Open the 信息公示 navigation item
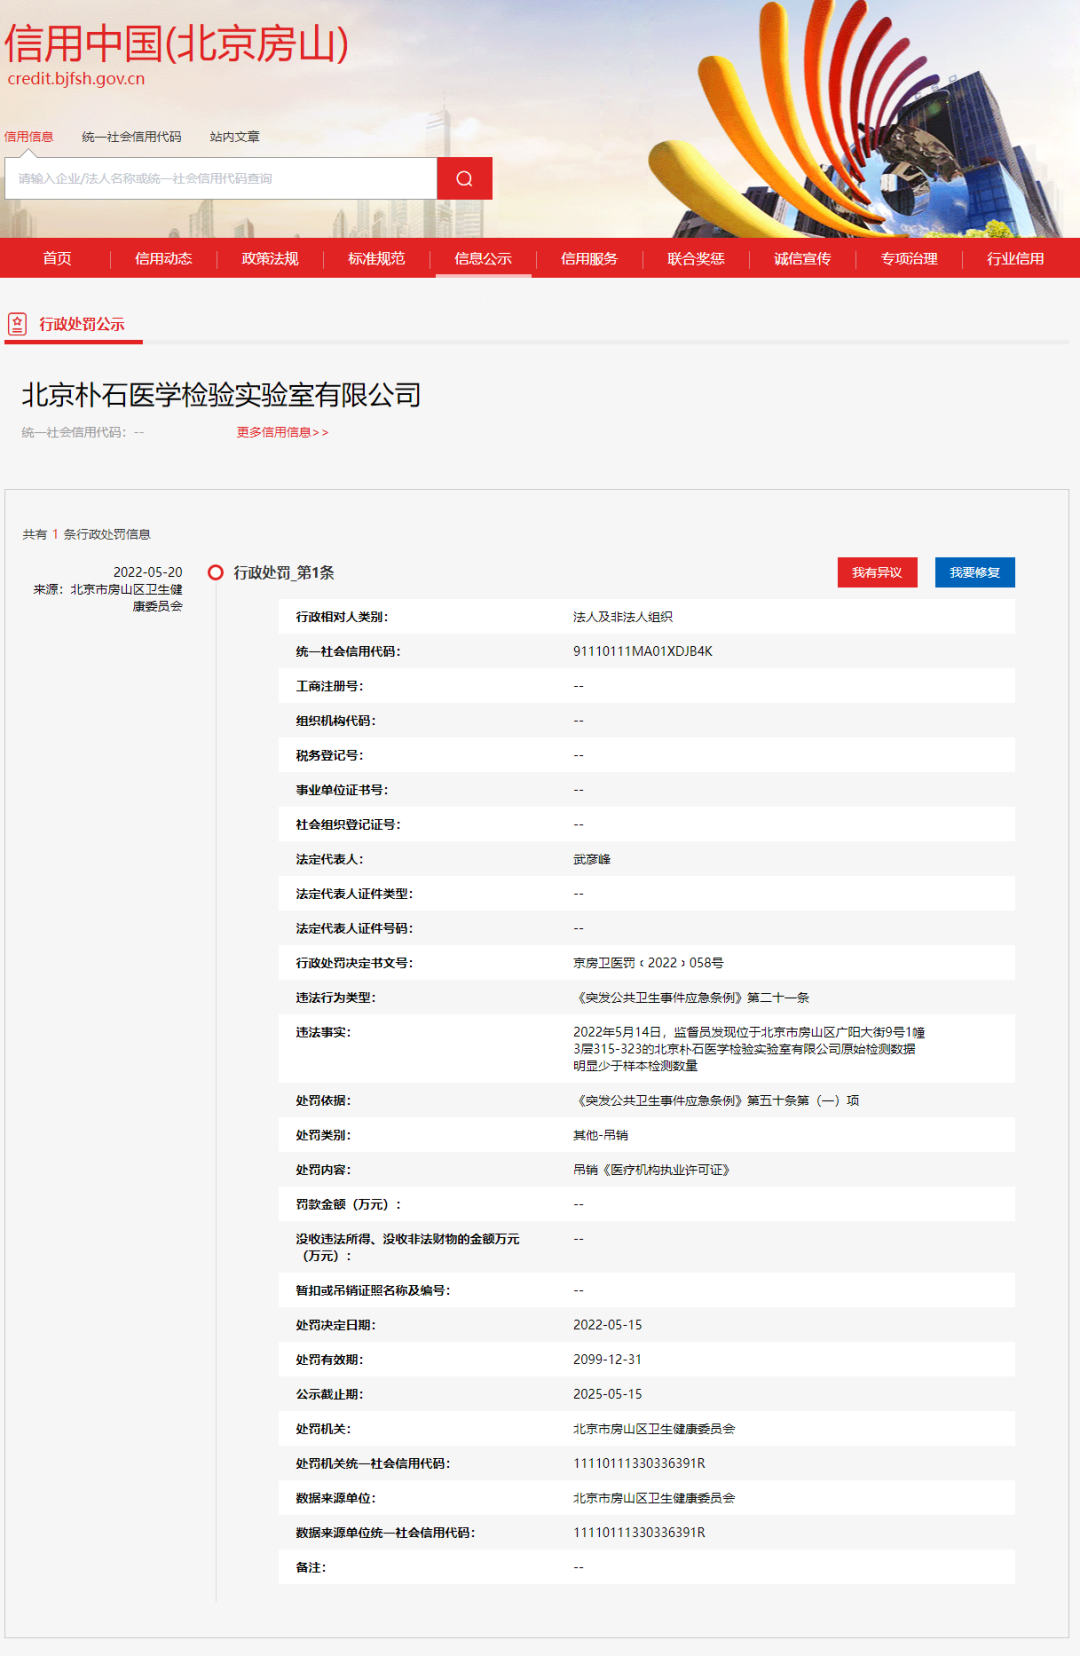Viewport: 1080px width, 1656px height. pos(483,258)
